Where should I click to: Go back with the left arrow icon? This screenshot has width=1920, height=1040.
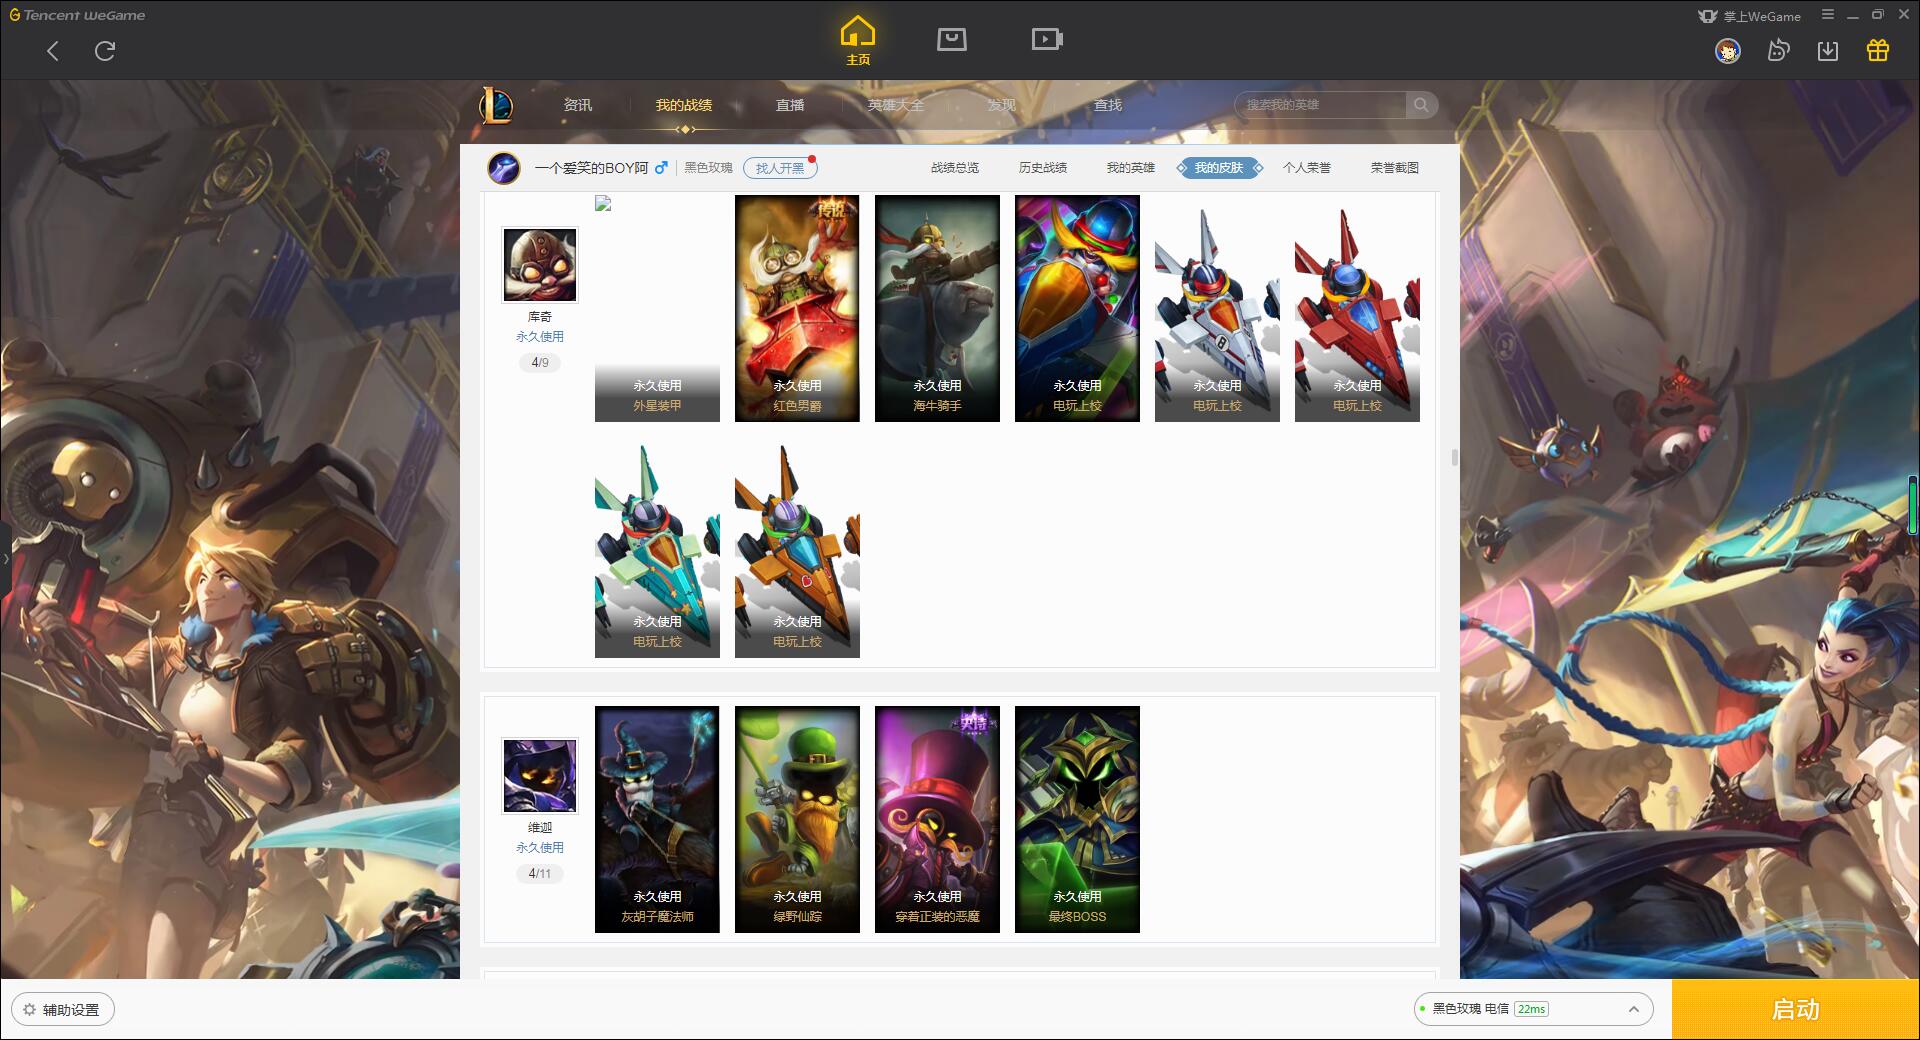point(53,51)
